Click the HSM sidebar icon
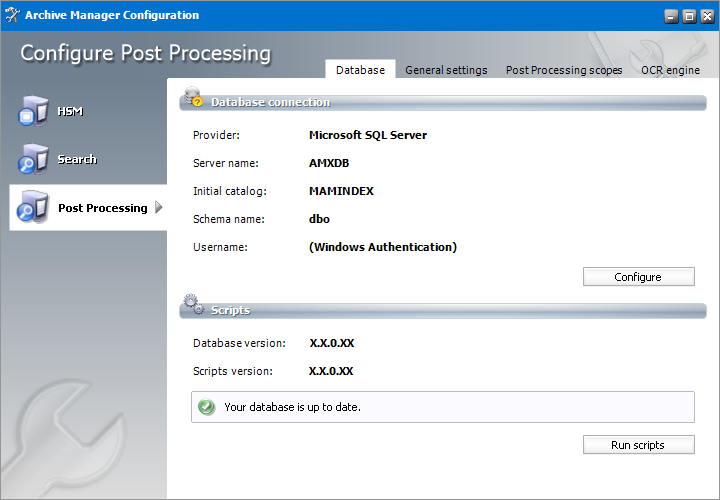This screenshot has width=720, height=500. (x=30, y=111)
